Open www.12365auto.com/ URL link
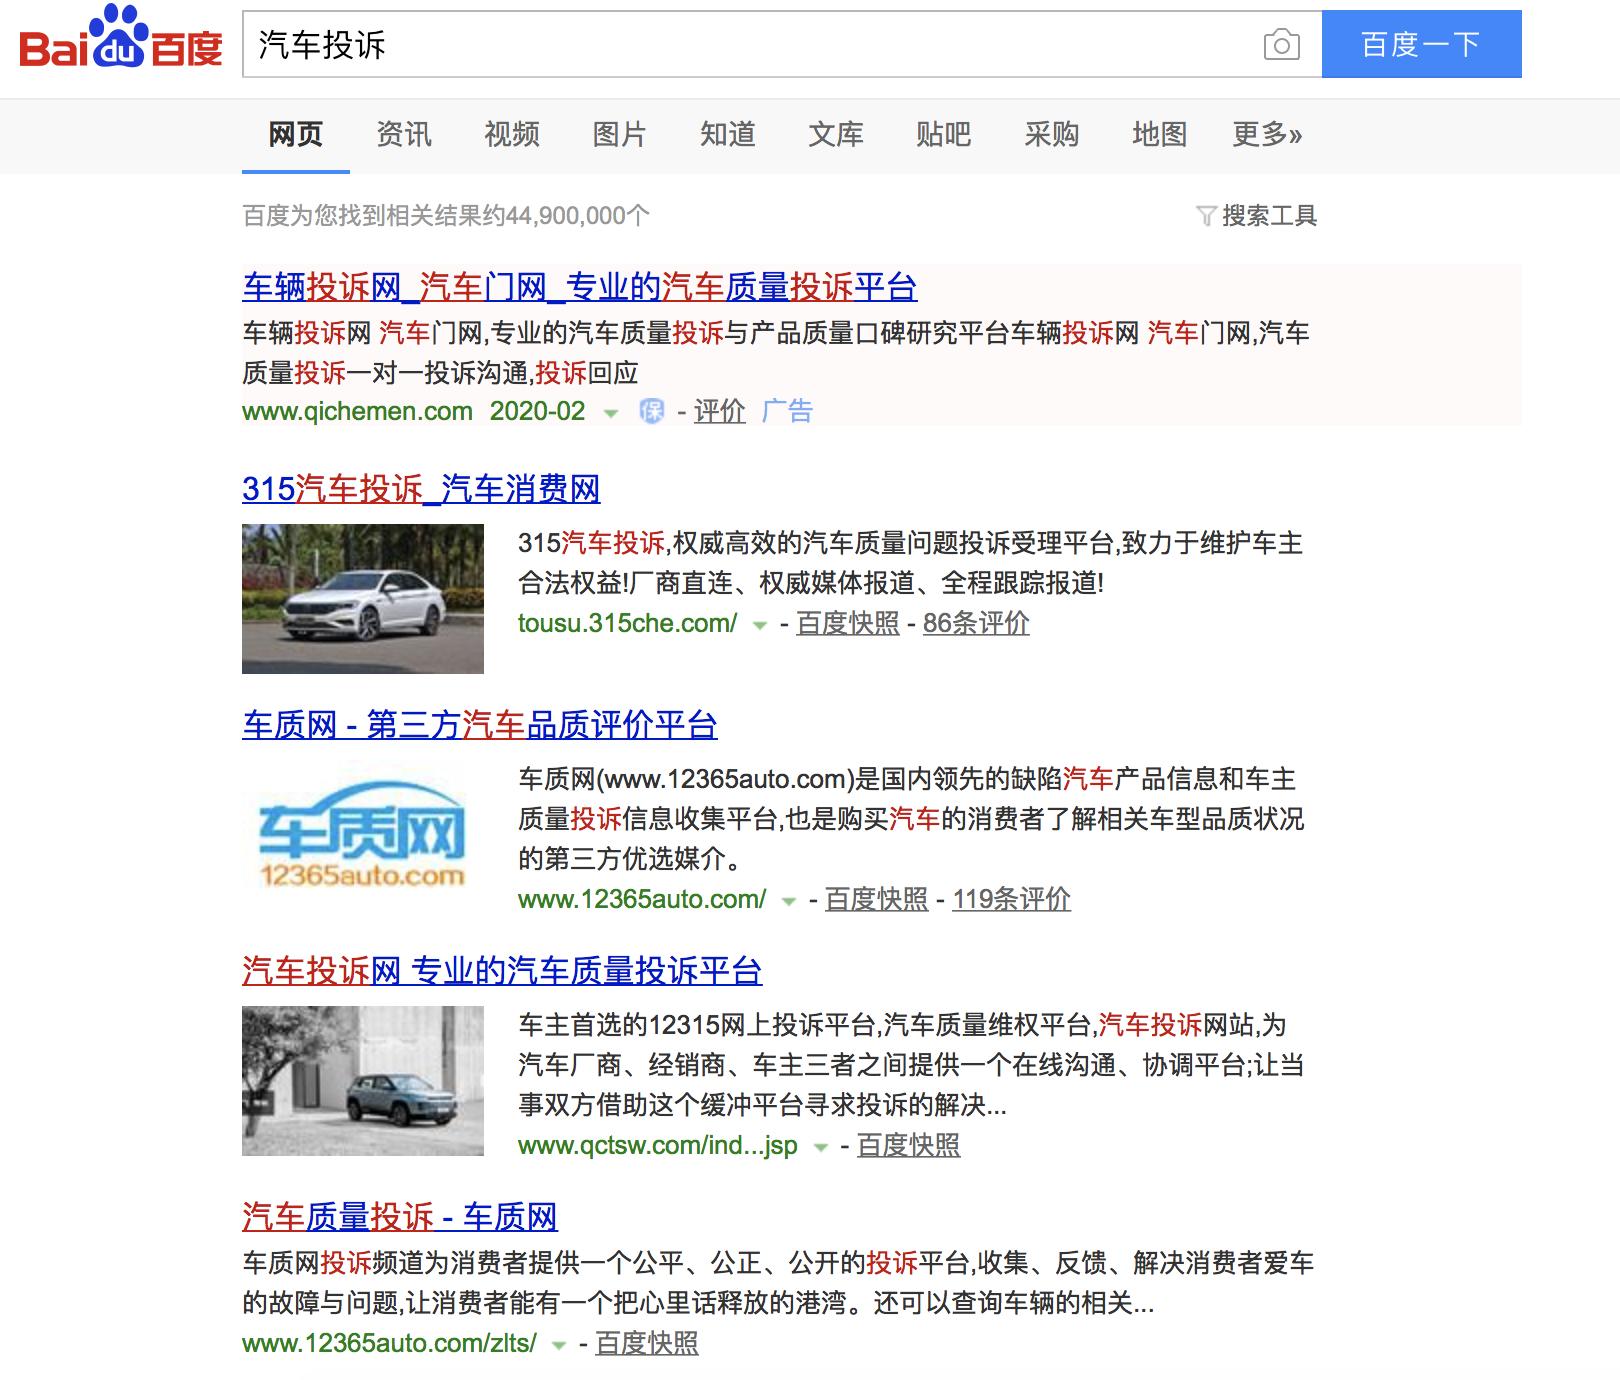Screen dimensions: 1620x1380 [642, 899]
